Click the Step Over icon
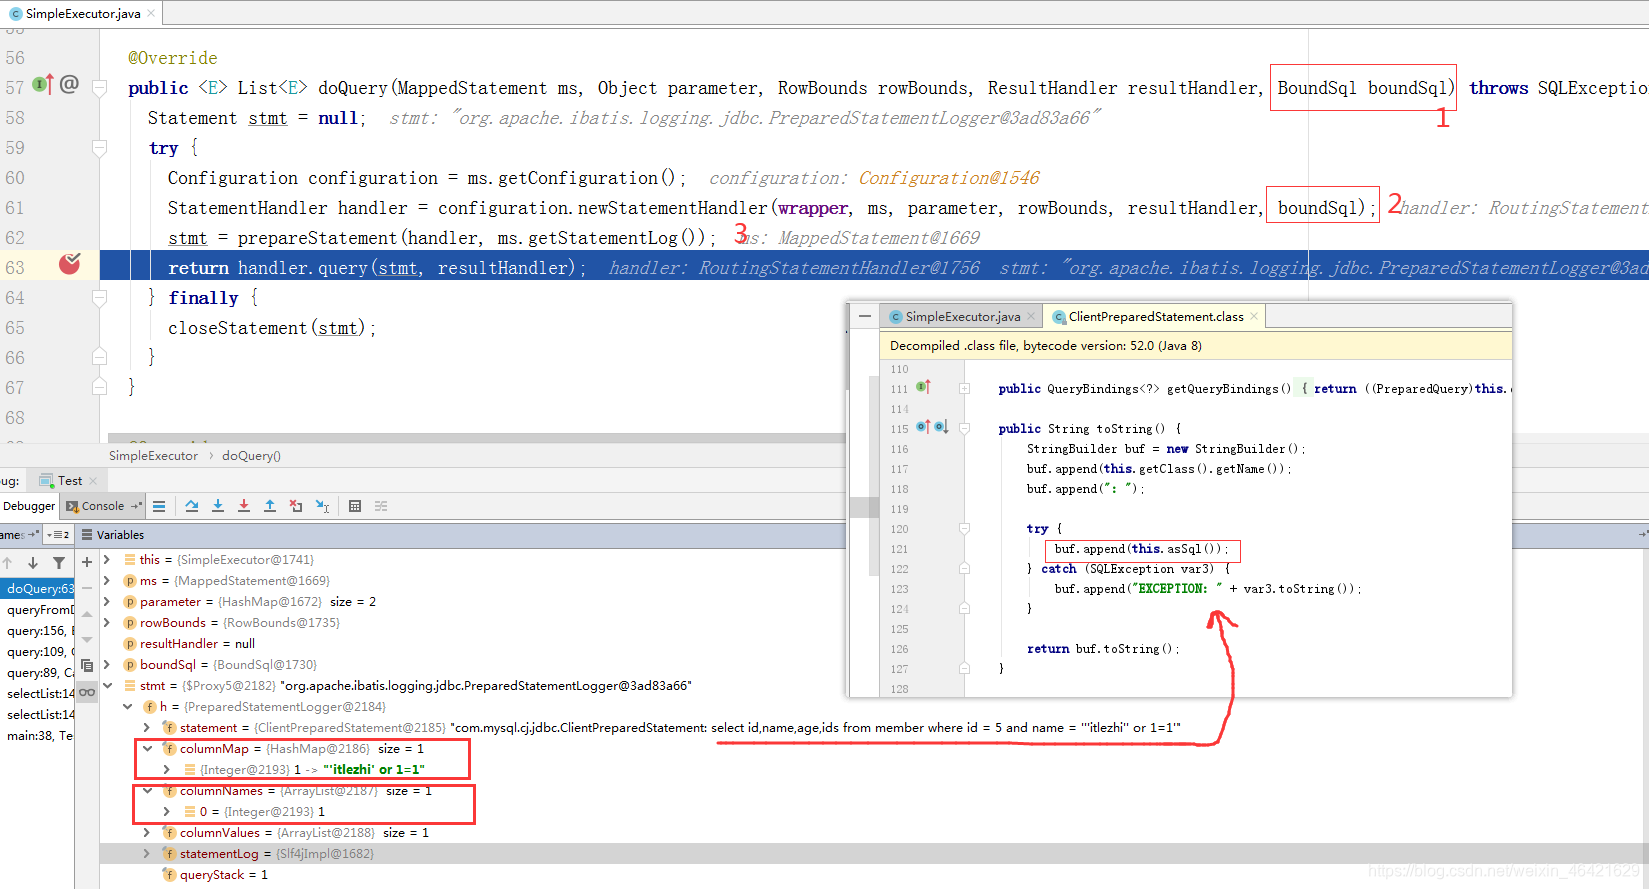This screenshot has height=889, width=1649. point(192,506)
